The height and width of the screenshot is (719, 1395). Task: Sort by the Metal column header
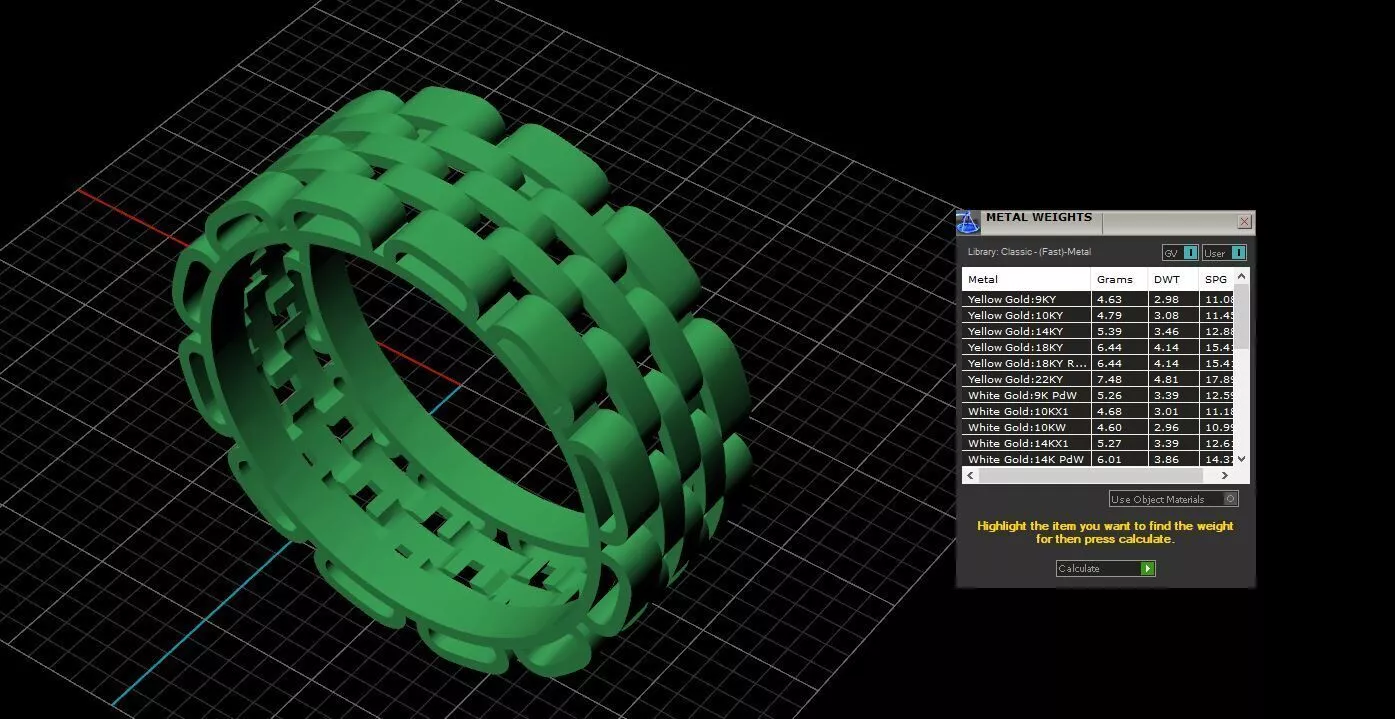[1026, 279]
